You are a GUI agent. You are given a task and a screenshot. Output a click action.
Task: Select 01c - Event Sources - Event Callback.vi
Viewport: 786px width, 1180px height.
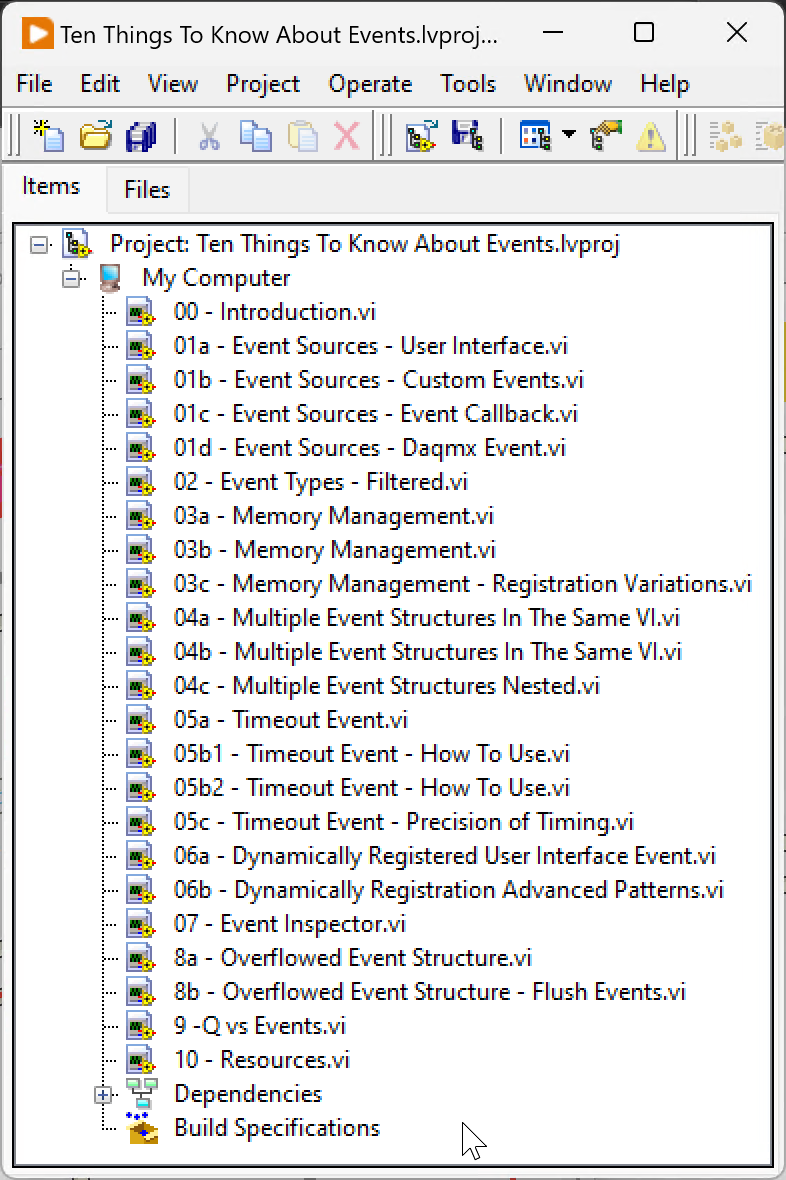(x=376, y=413)
